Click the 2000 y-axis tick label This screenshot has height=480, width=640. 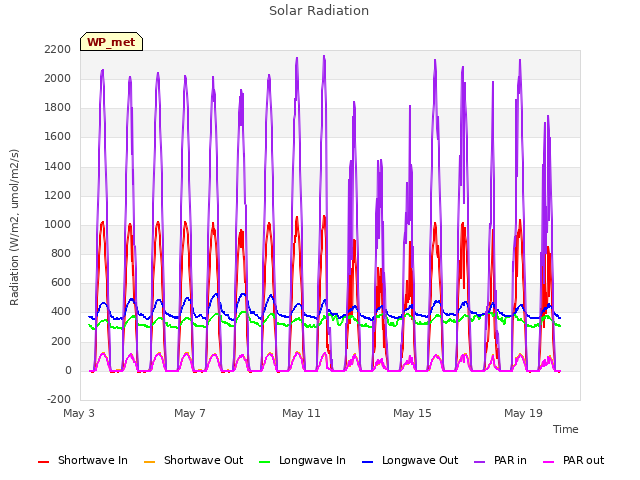(x=58, y=78)
